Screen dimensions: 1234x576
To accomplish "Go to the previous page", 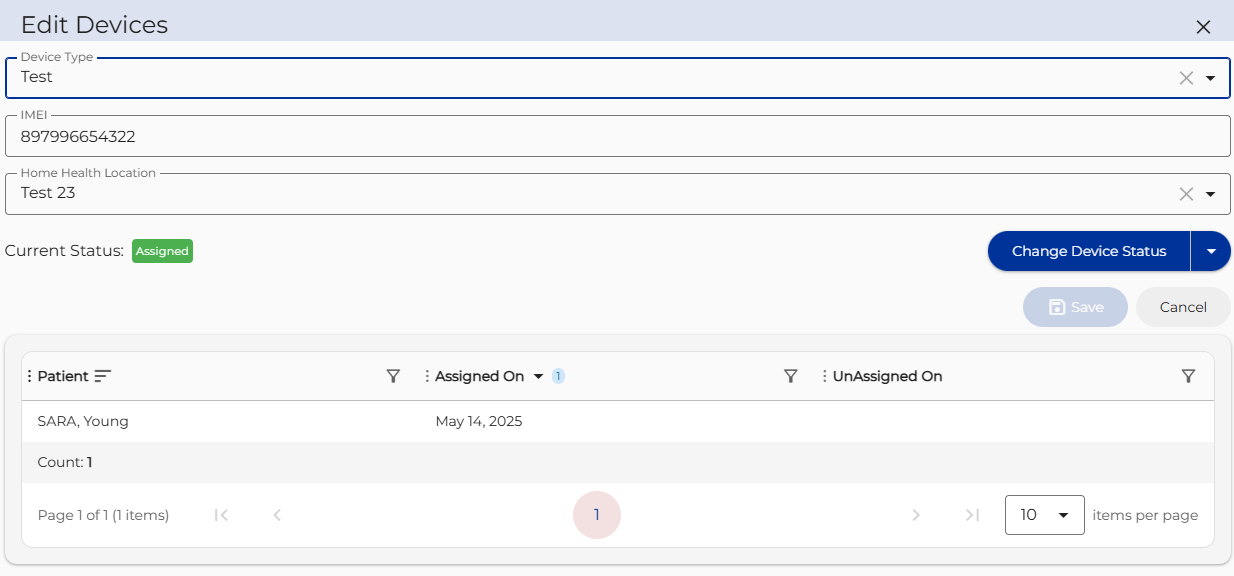I will [277, 515].
